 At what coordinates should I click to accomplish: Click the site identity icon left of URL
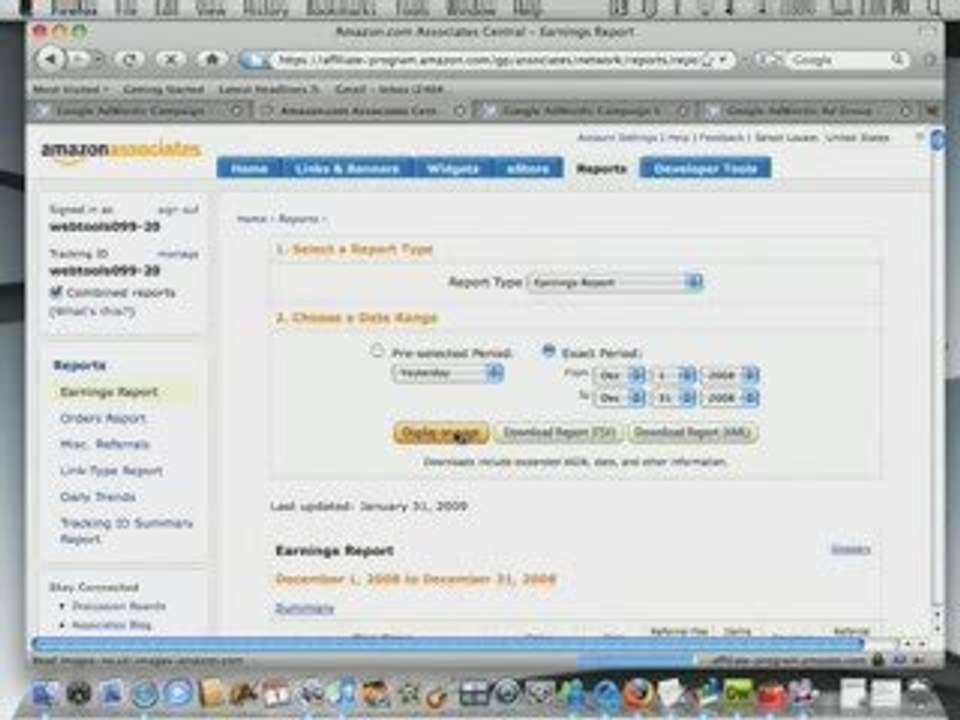[x=255, y=60]
